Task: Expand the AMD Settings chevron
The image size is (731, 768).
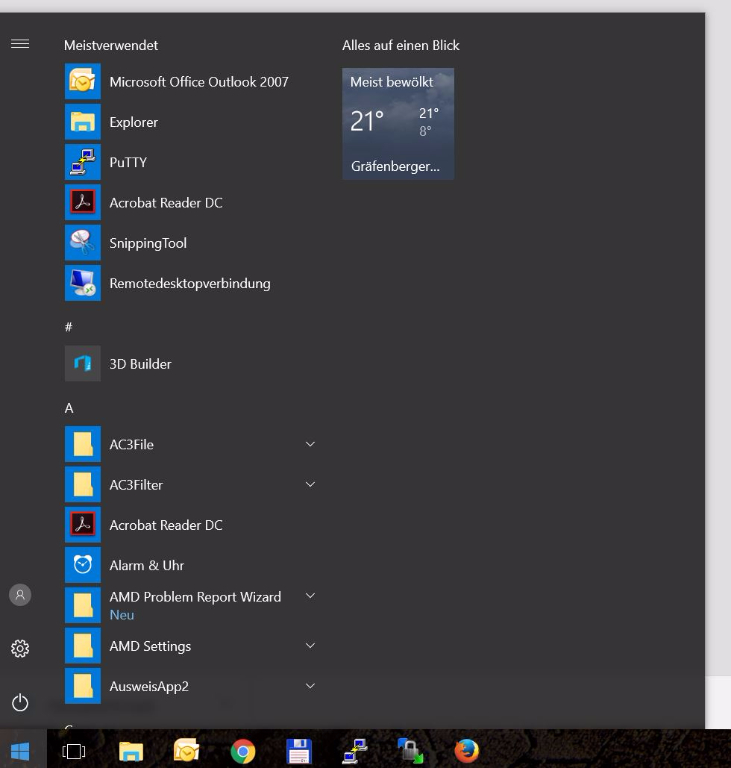Action: pos(310,646)
